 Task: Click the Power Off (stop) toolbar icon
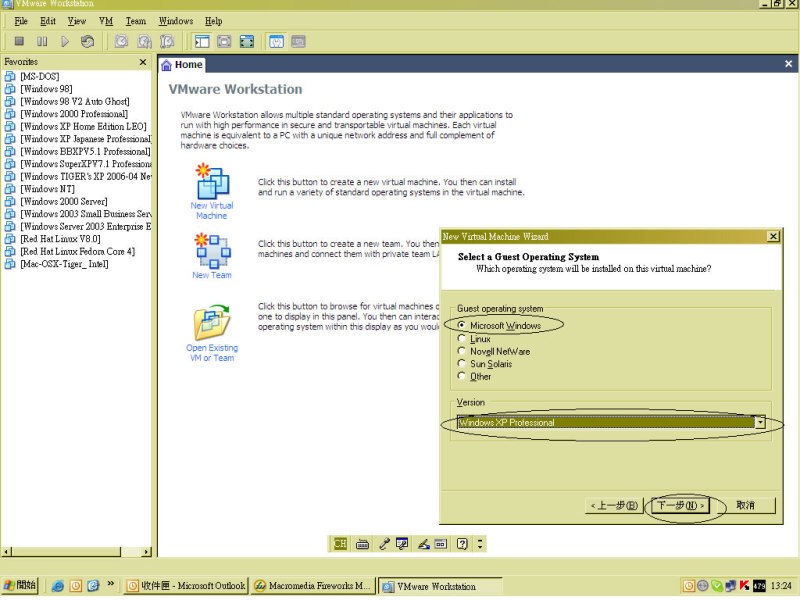[19, 41]
